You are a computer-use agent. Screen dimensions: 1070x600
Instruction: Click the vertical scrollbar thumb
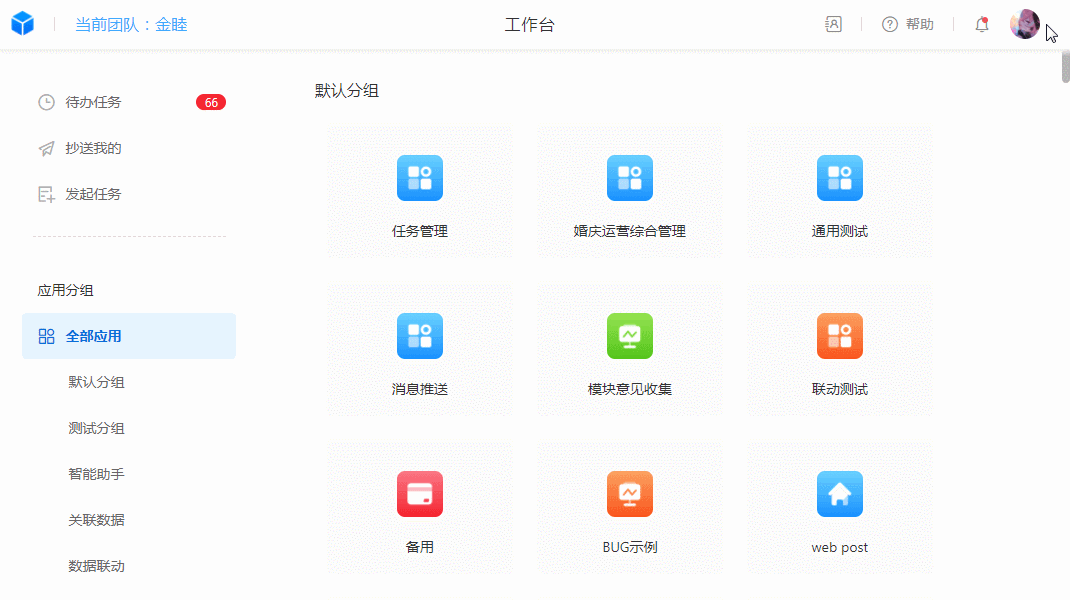click(1065, 66)
